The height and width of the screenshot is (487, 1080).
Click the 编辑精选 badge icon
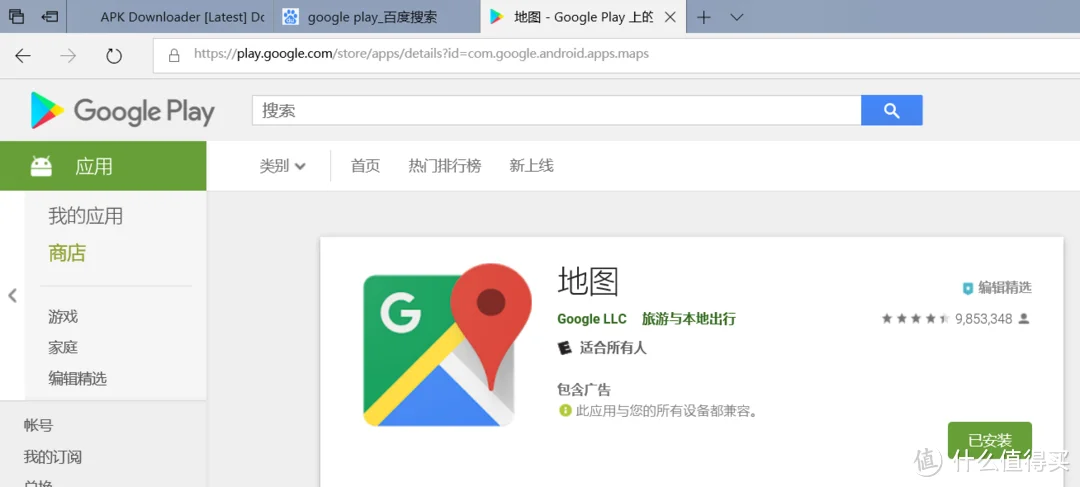coord(968,289)
